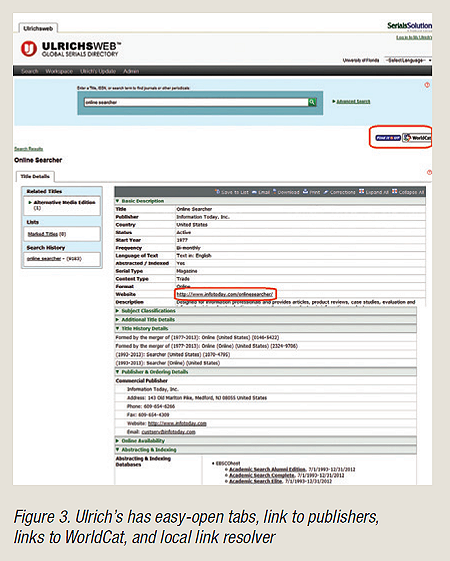Click Corrections in the record toolbar
450x561 pixels.
[x=339, y=192]
